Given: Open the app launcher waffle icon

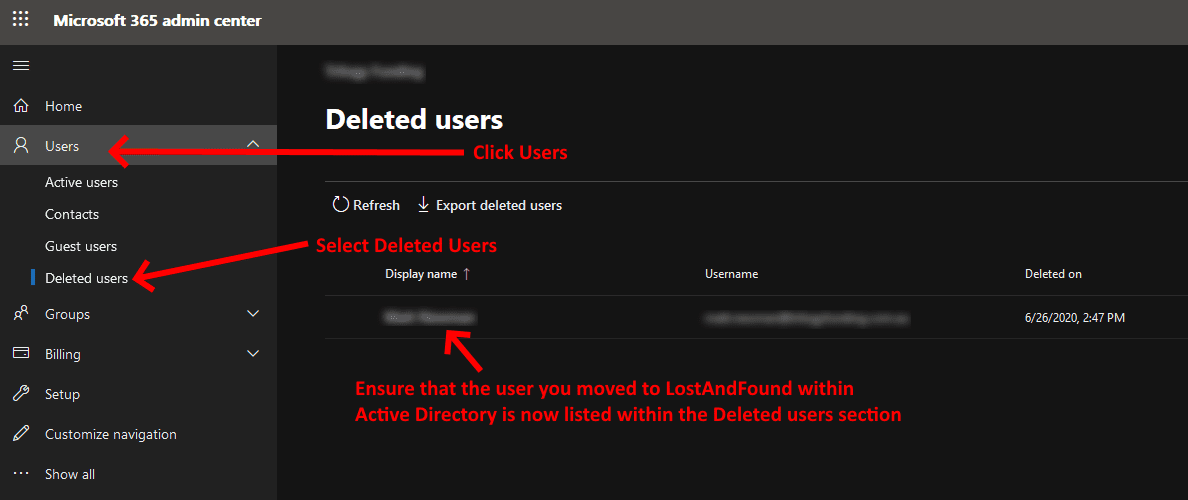Looking at the screenshot, I should pyautogui.click(x=21, y=20).
